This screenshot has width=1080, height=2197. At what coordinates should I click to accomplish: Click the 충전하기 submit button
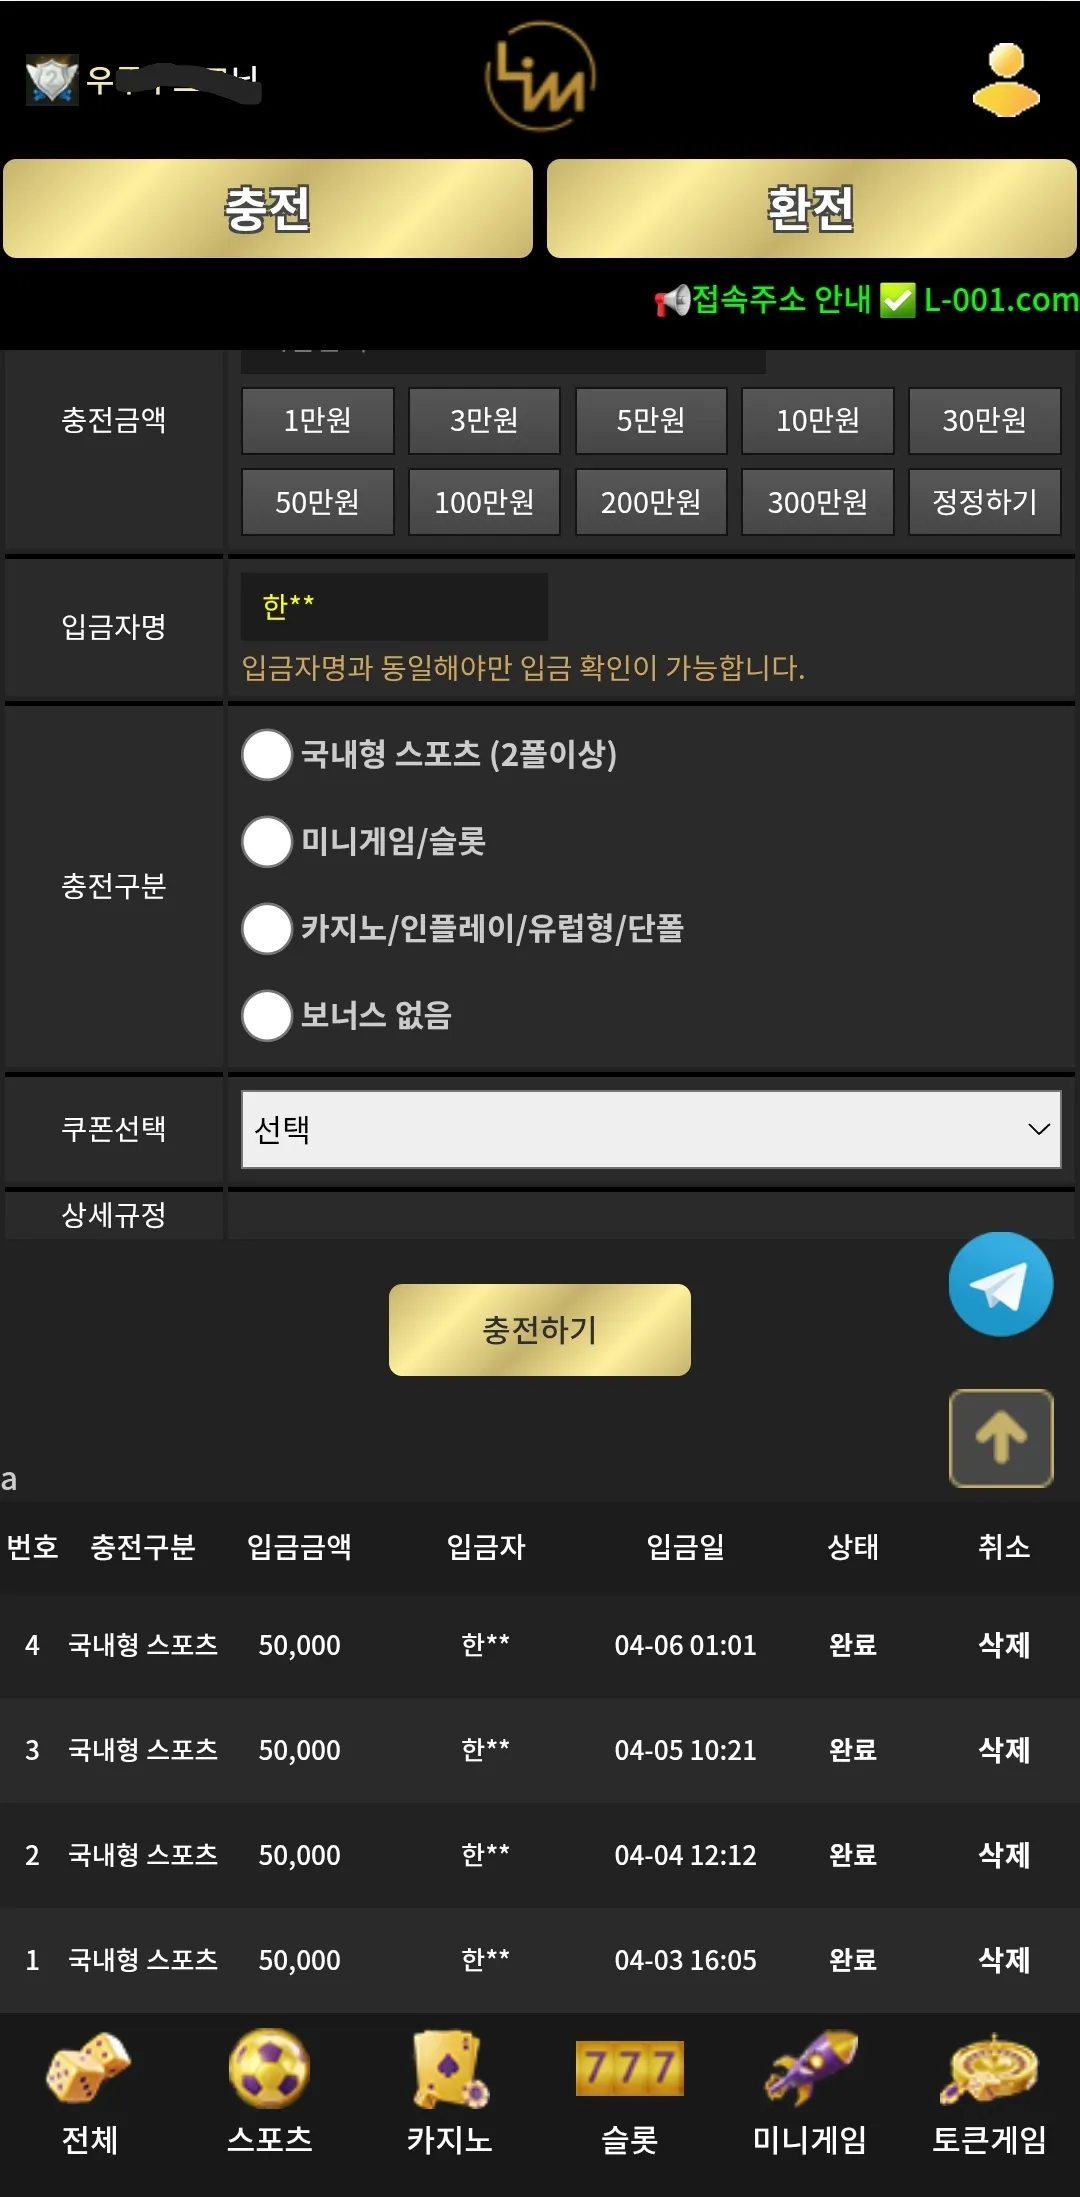tap(540, 1330)
